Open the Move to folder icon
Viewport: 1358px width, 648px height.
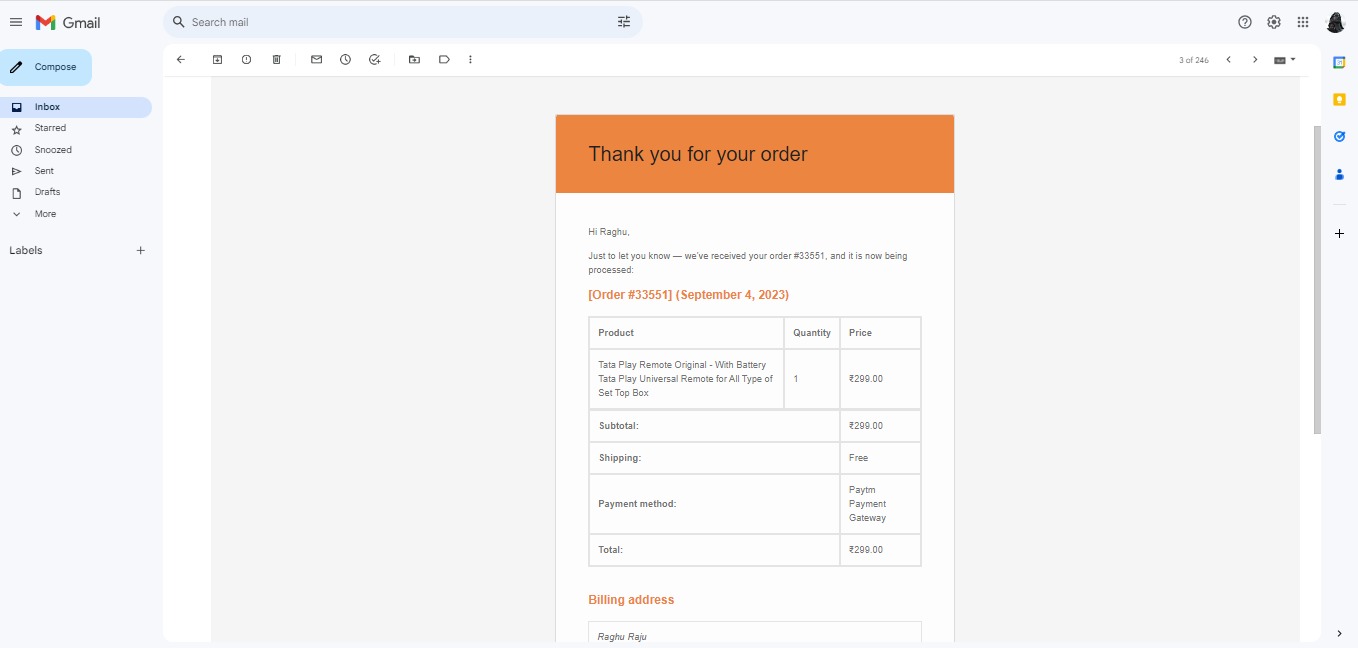[x=414, y=60]
